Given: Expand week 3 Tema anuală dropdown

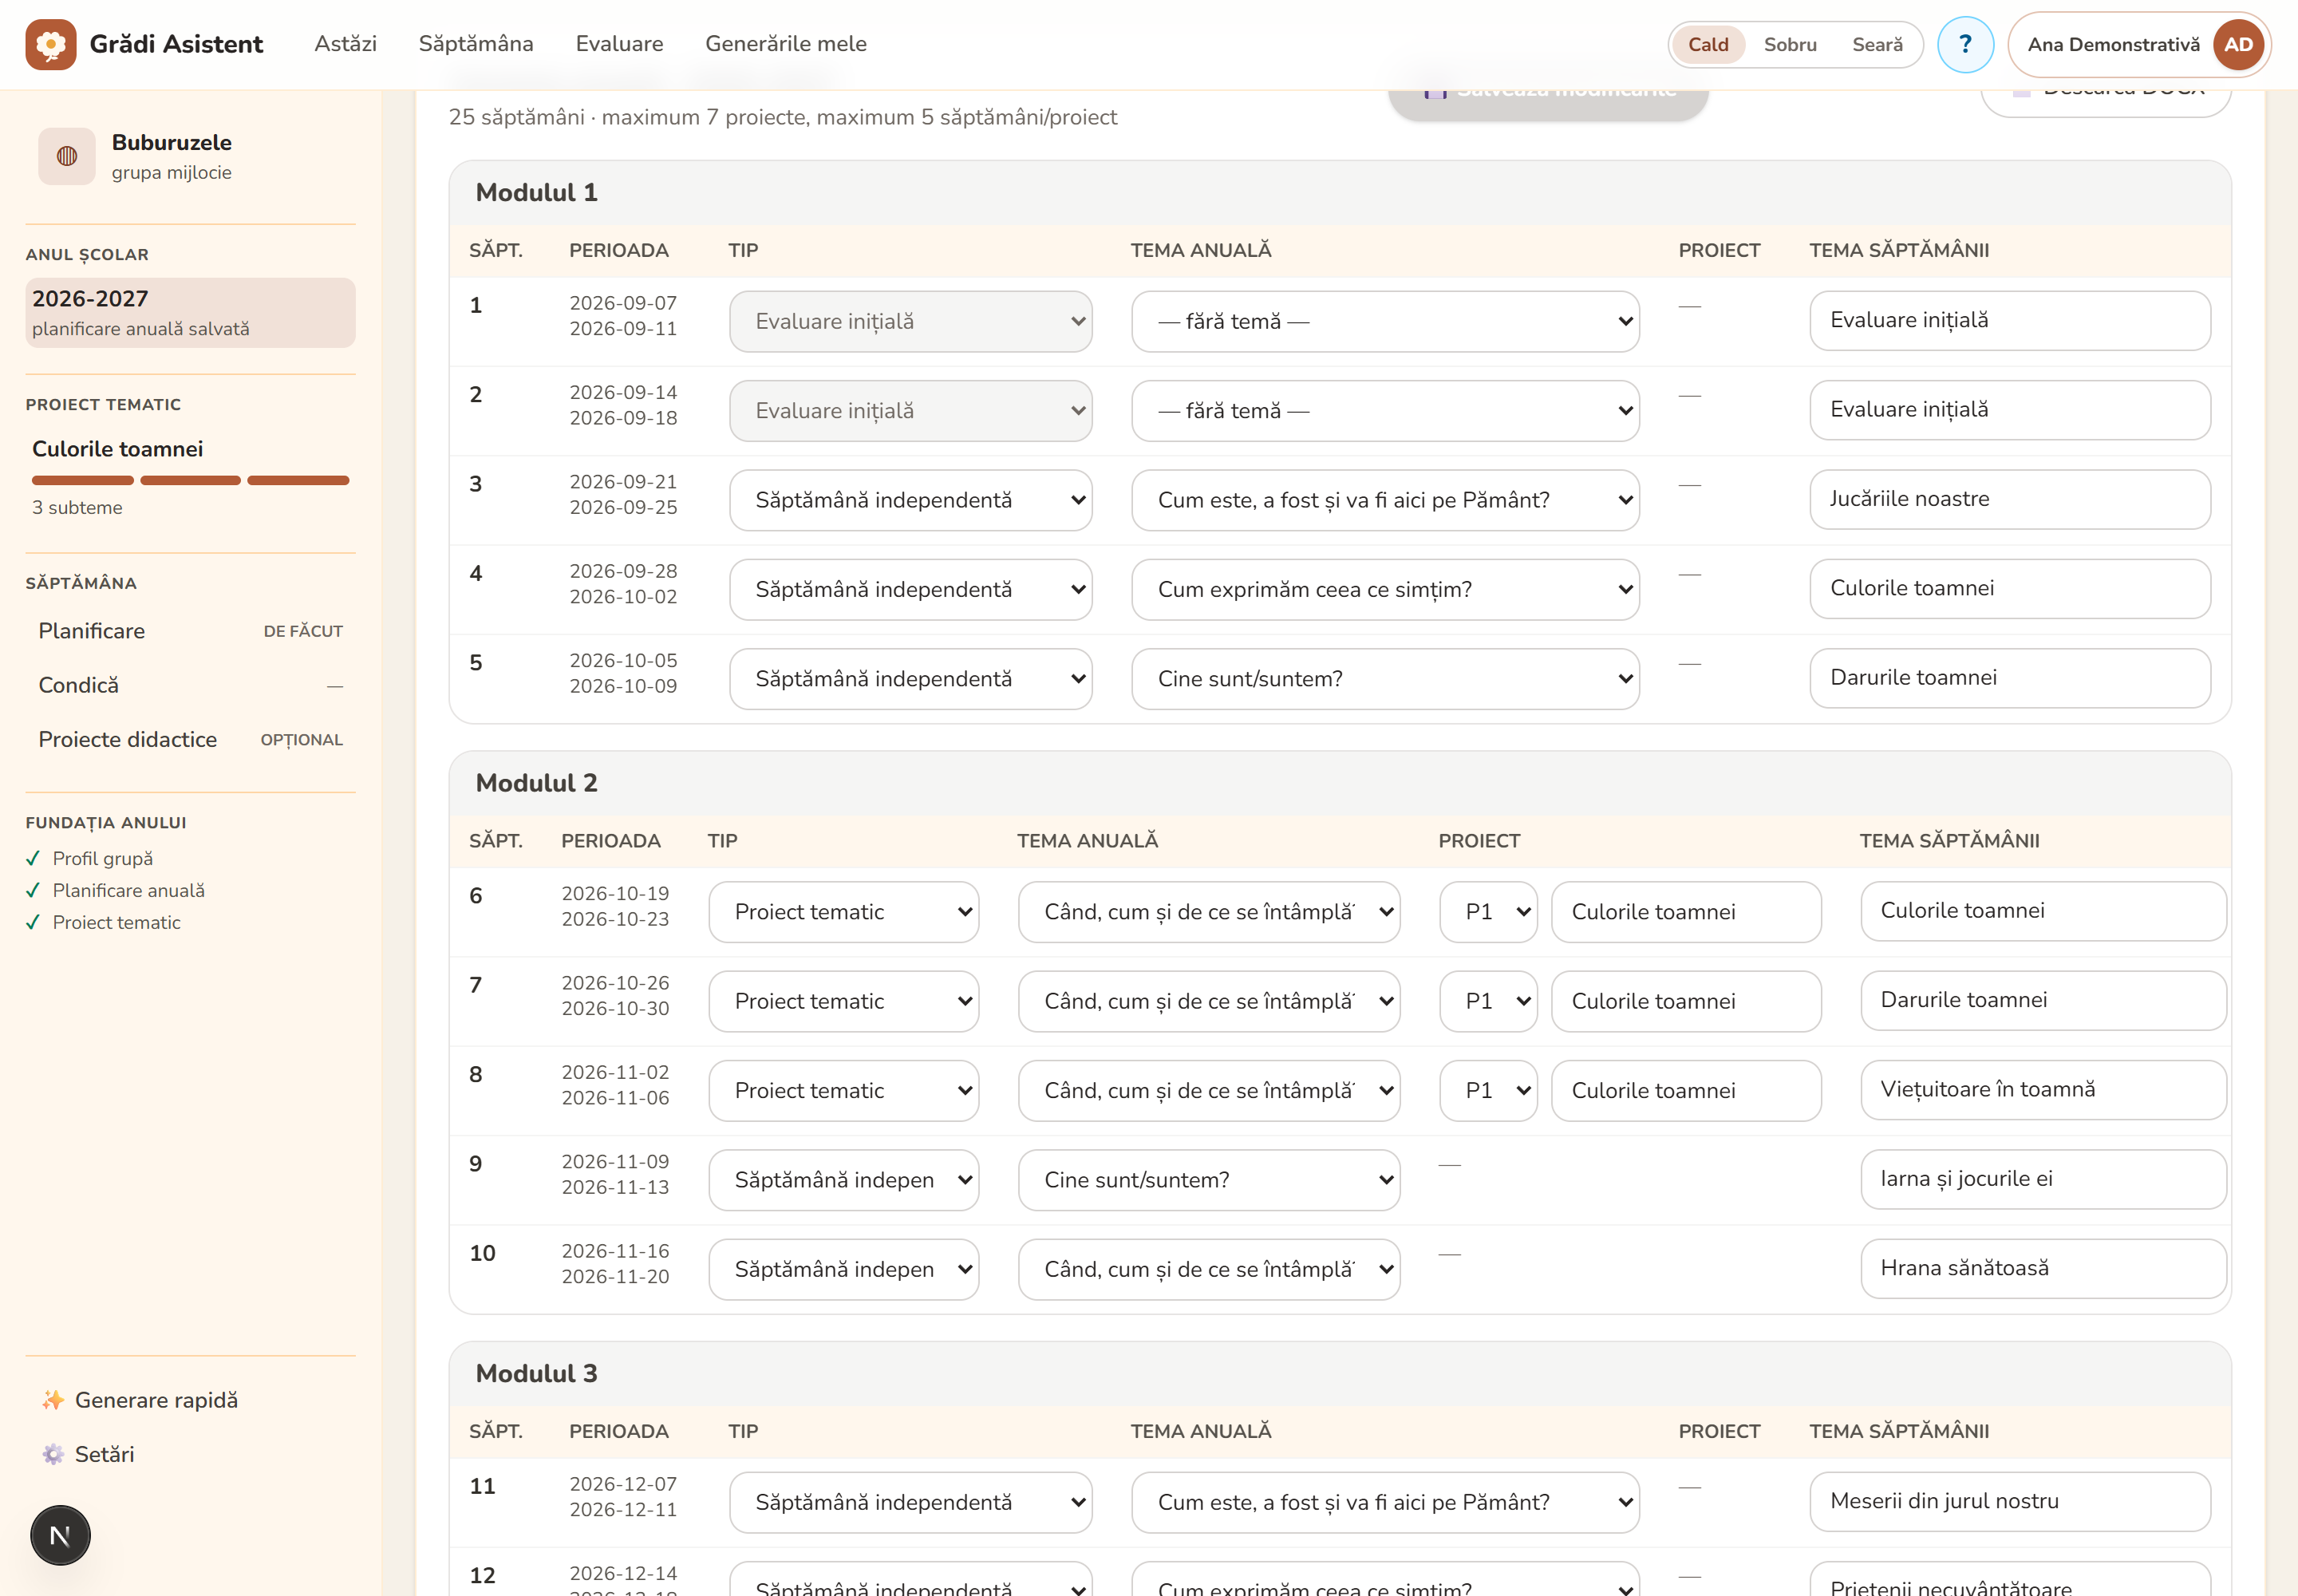Looking at the screenshot, I should pyautogui.click(x=1385, y=500).
